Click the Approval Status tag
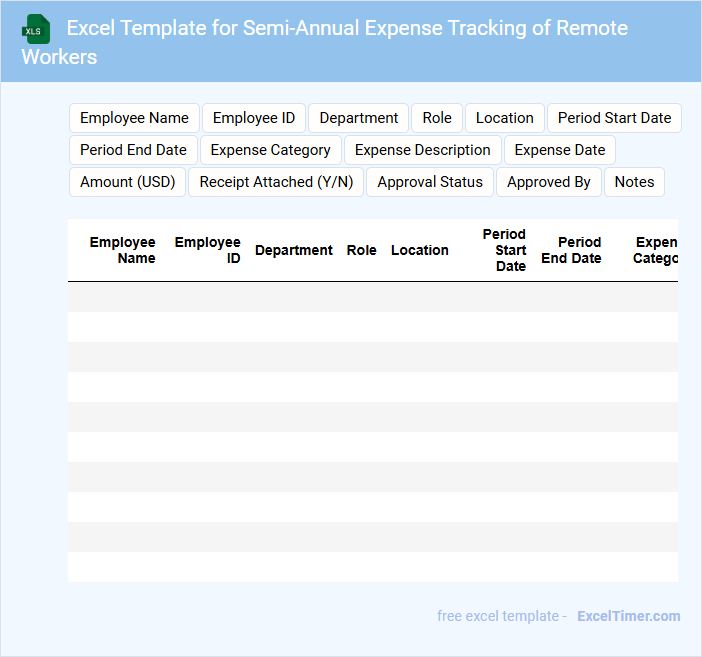Image resolution: width=702 pixels, height=657 pixels. pos(430,182)
